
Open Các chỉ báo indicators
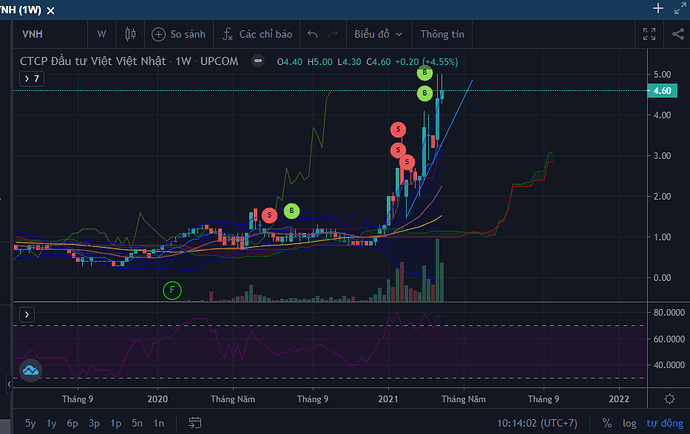click(x=257, y=34)
